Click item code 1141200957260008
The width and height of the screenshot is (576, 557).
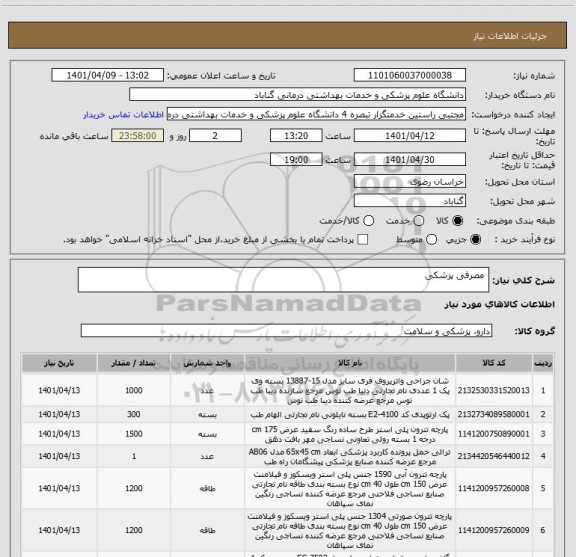coord(494,488)
